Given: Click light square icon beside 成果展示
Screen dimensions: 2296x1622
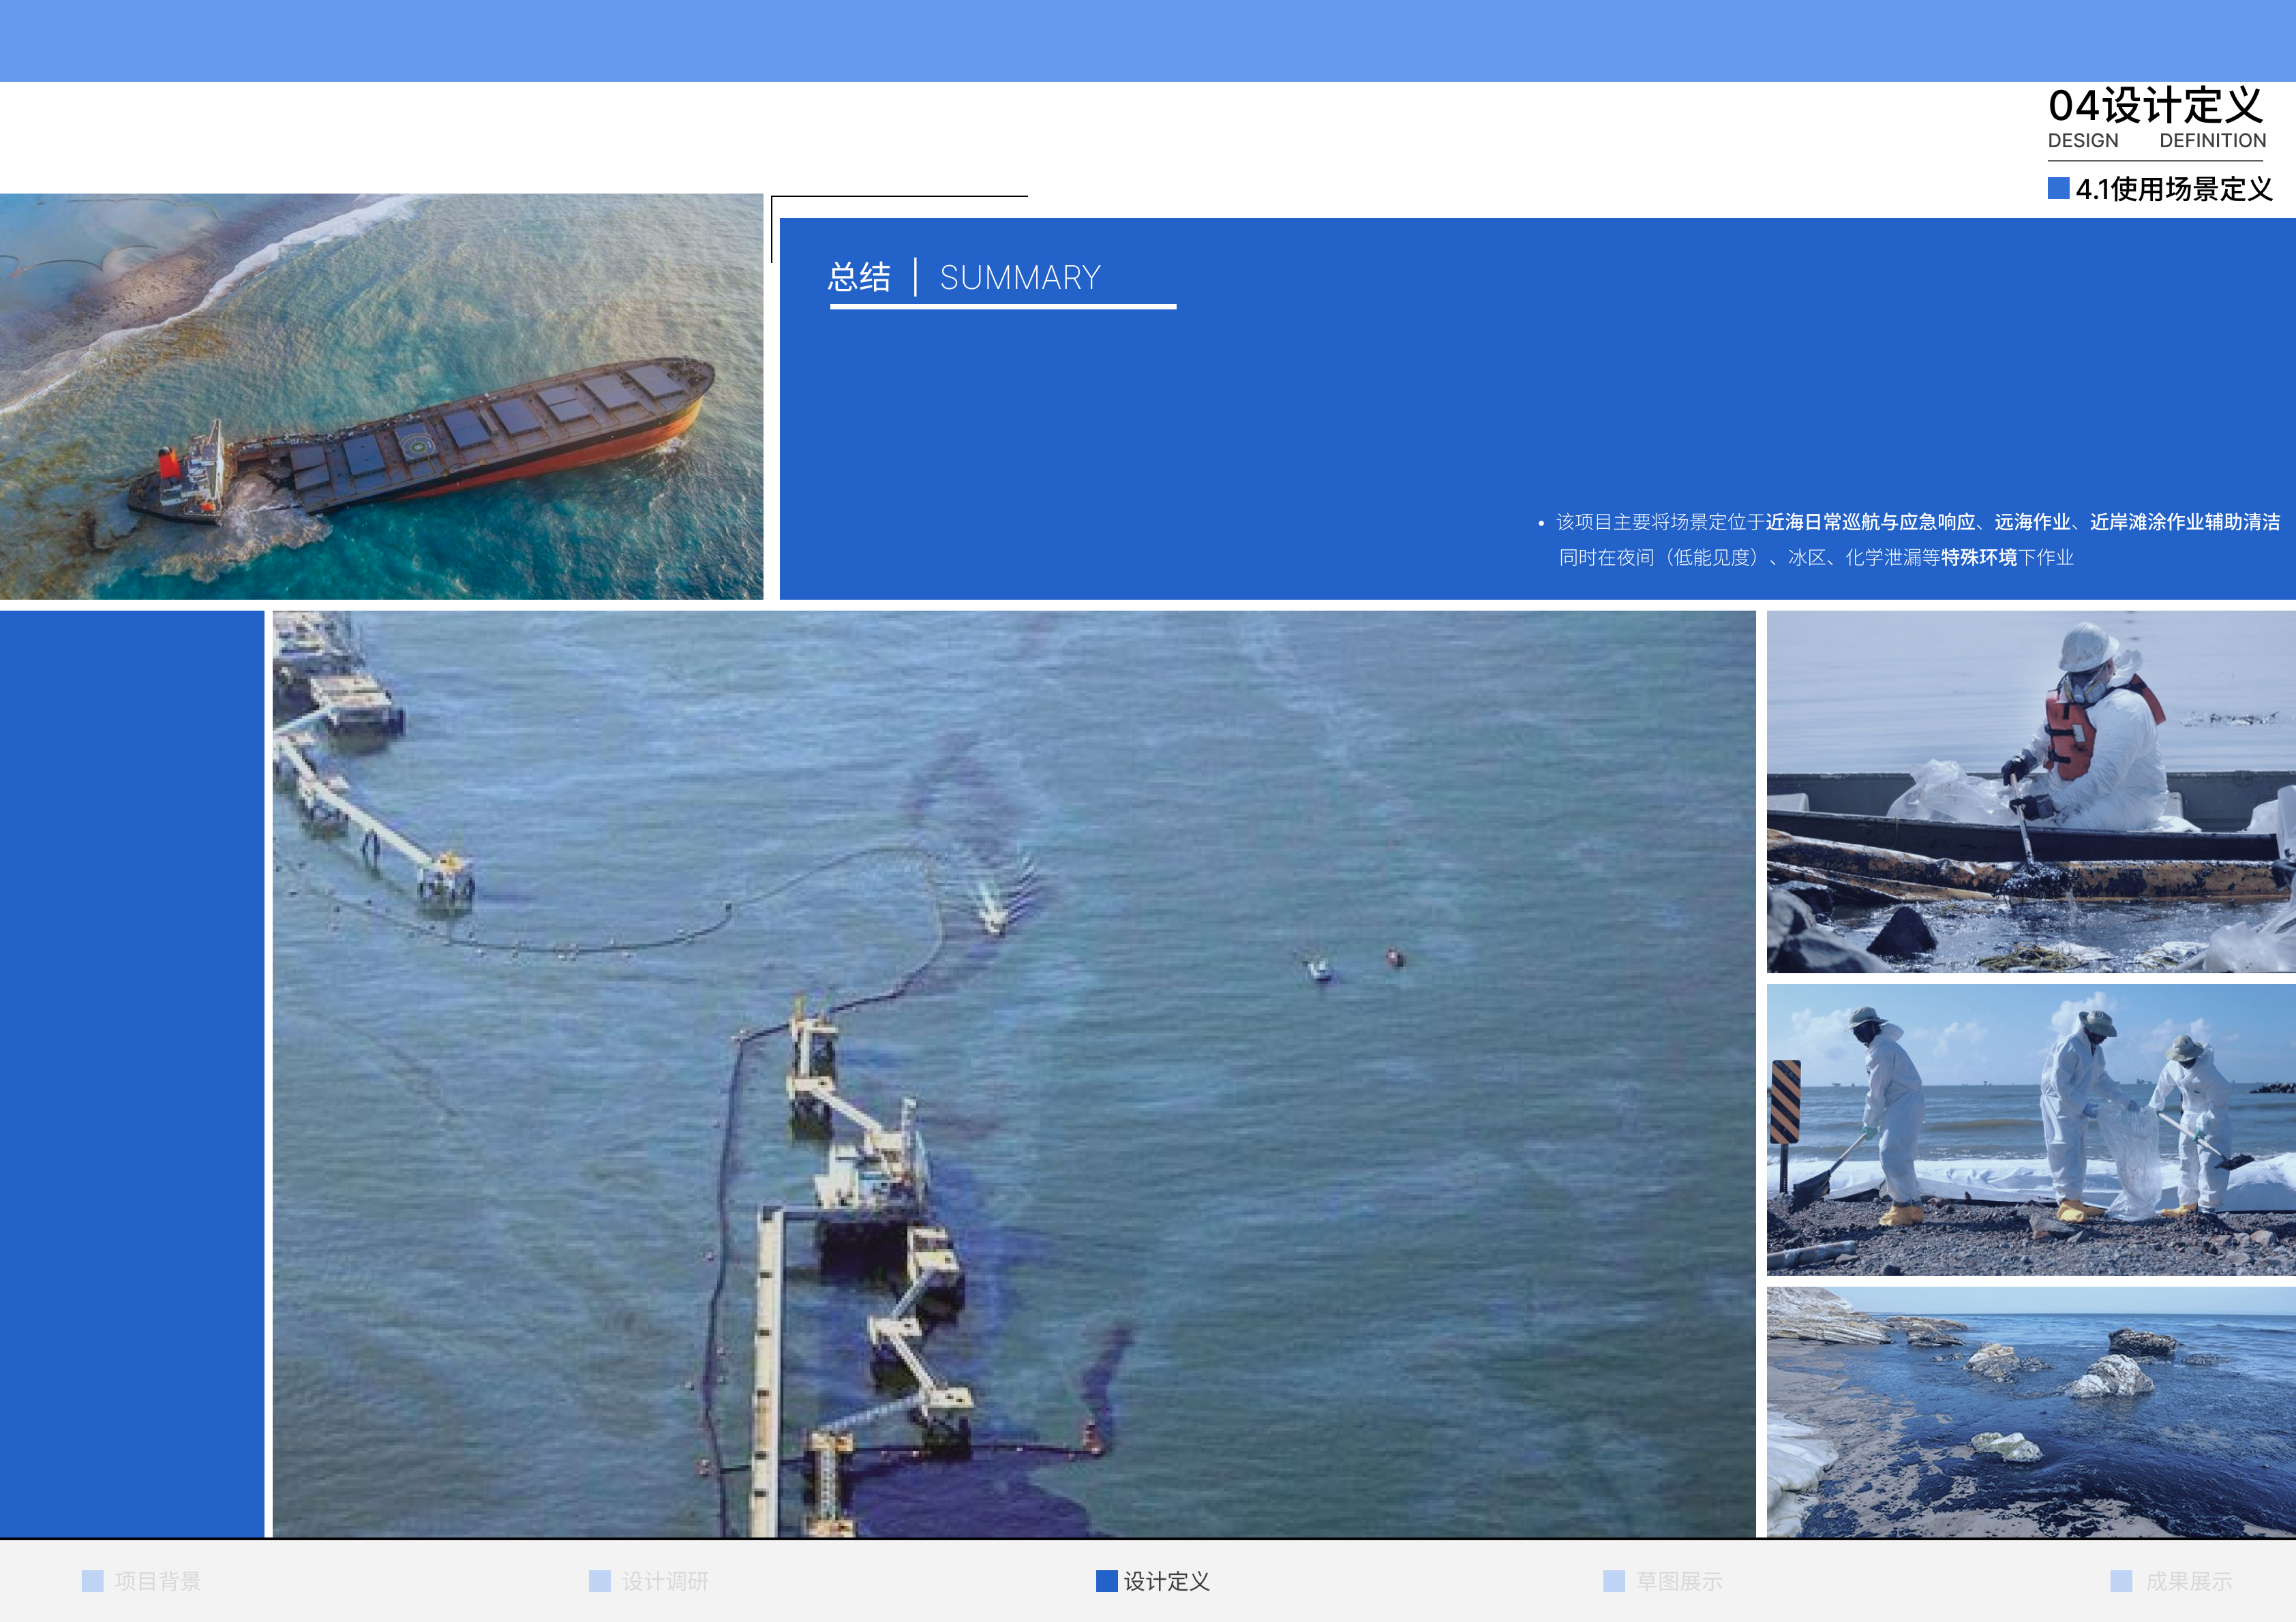Looking at the screenshot, I should [2121, 1581].
